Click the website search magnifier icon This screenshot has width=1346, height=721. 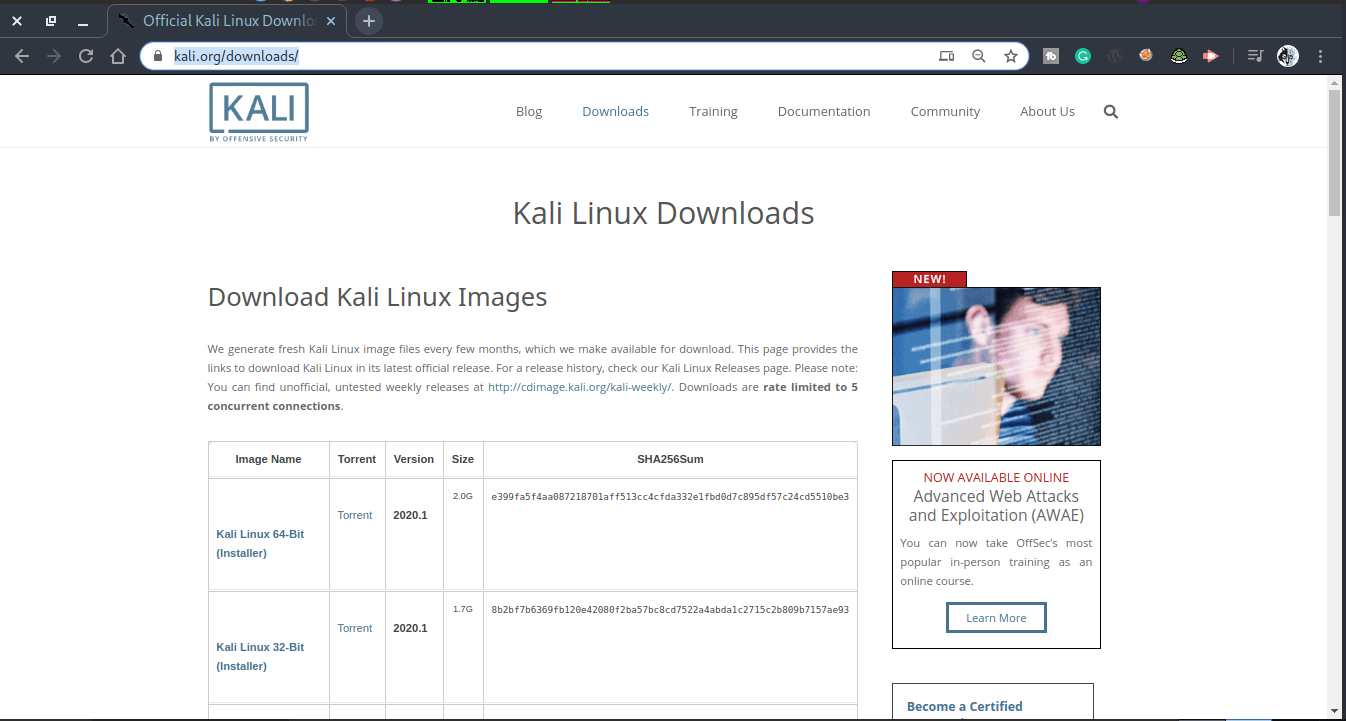pyautogui.click(x=1111, y=112)
